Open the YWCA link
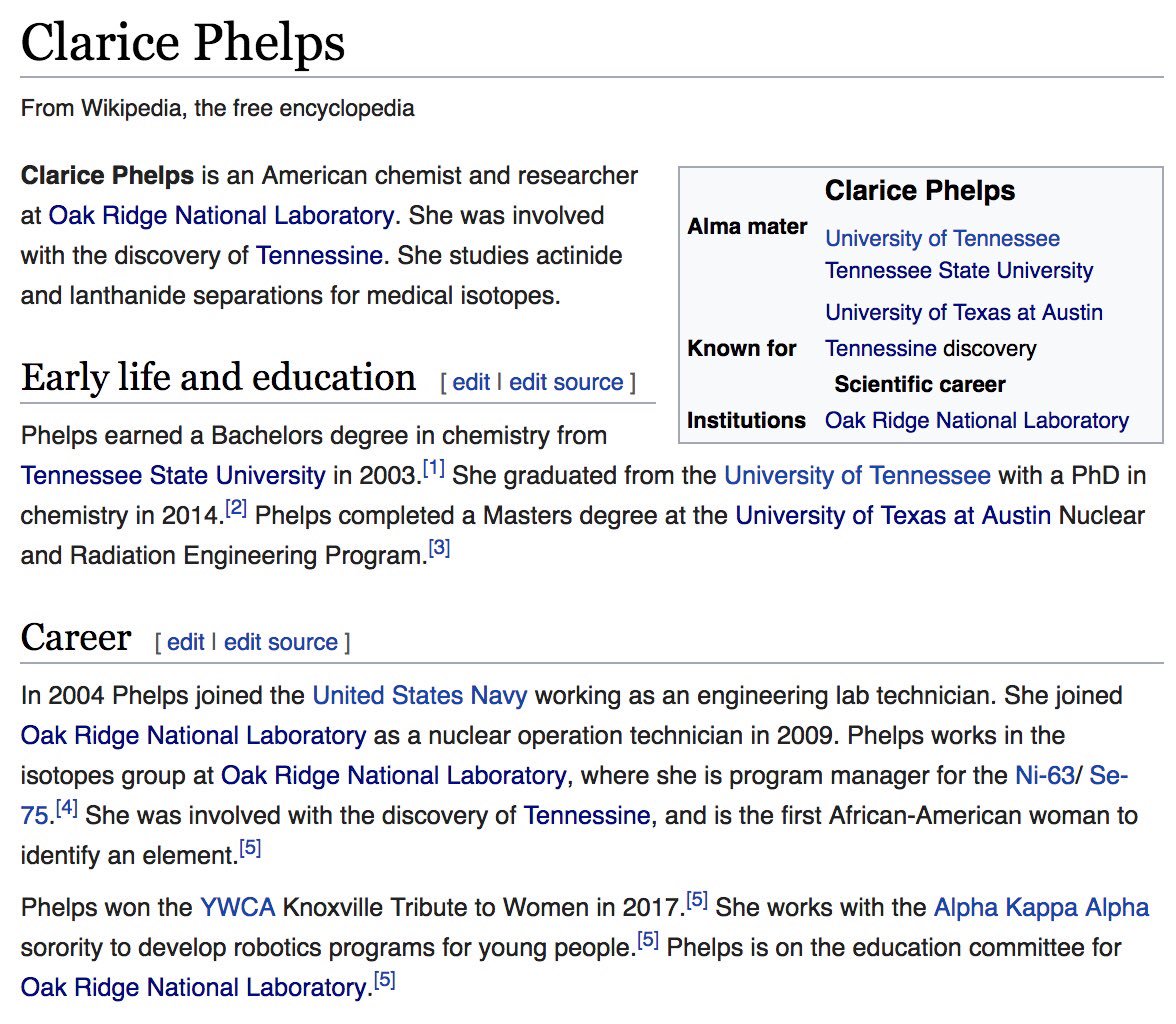The image size is (1176, 1024). tap(238, 908)
